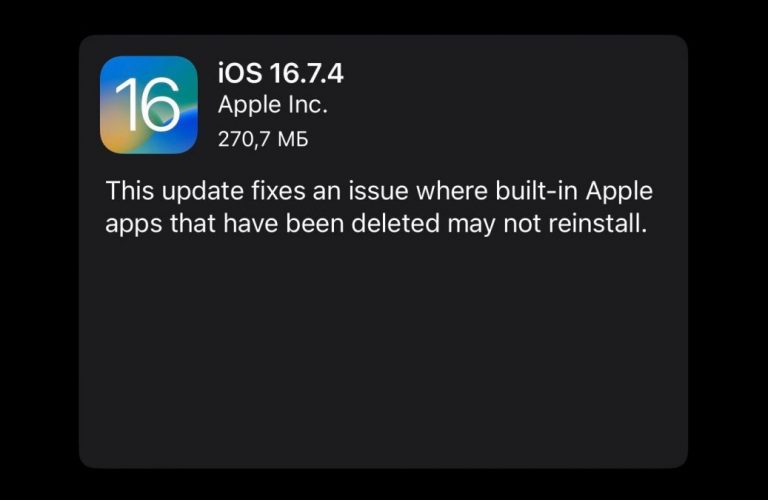Viewport: 768px width, 500px height.
Task: Click the Apple Inc. developer label
Action: [x=273, y=105]
